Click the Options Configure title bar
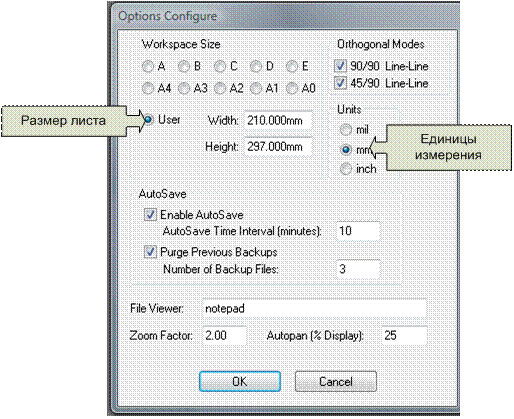The width and height of the screenshot is (514, 419). (285, 16)
